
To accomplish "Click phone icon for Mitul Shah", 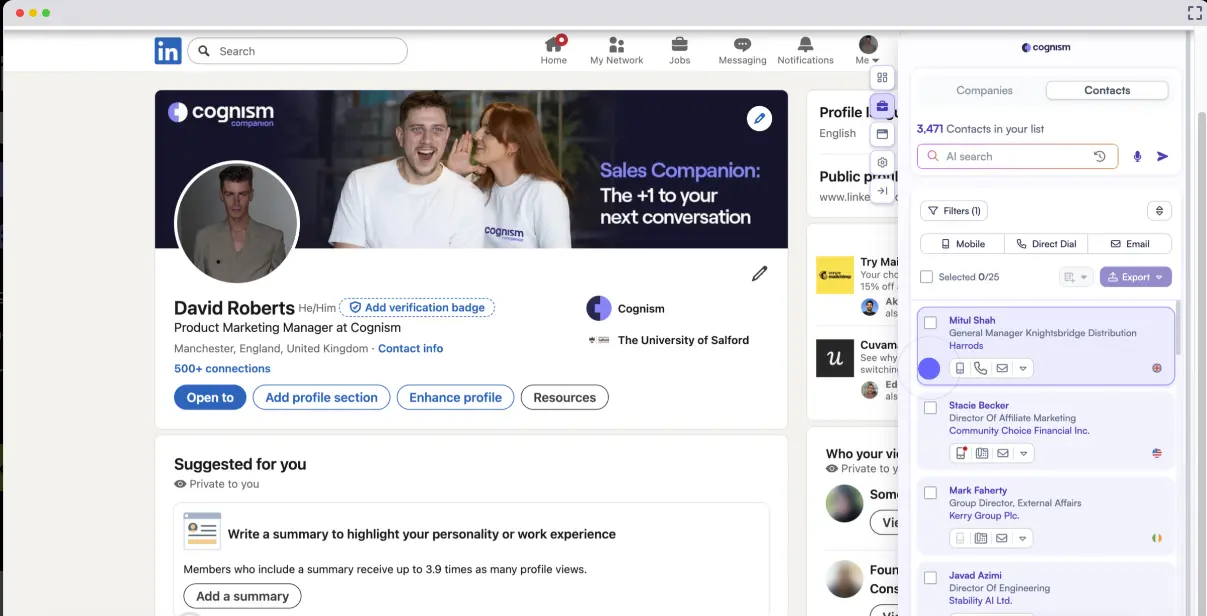I will tap(980, 369).
